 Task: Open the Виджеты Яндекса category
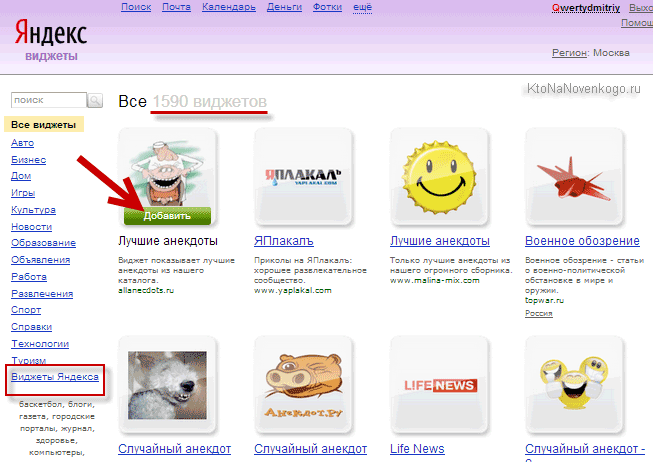[x=55, y=377]
